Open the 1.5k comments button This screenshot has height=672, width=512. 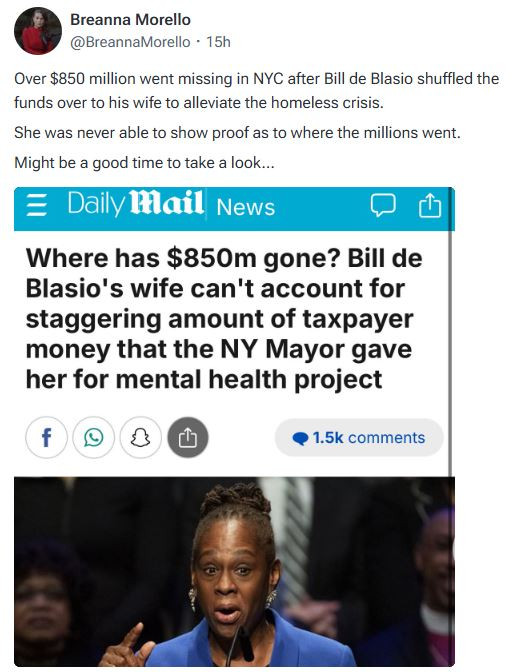pyautogui.click(x=359, y=438)
